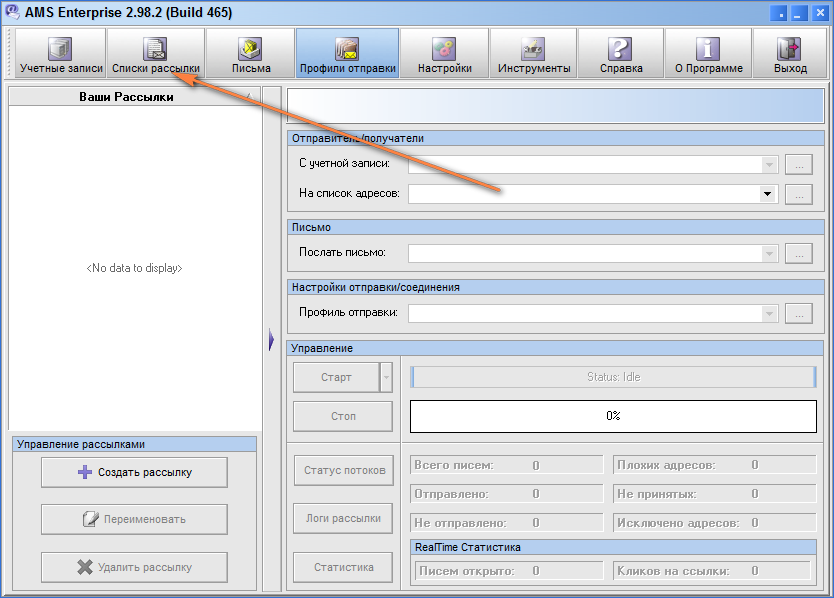This screenshot has height=598, width=834.
Task: Open the Инструменты toolbar section
Action: (x=533, y=54)
